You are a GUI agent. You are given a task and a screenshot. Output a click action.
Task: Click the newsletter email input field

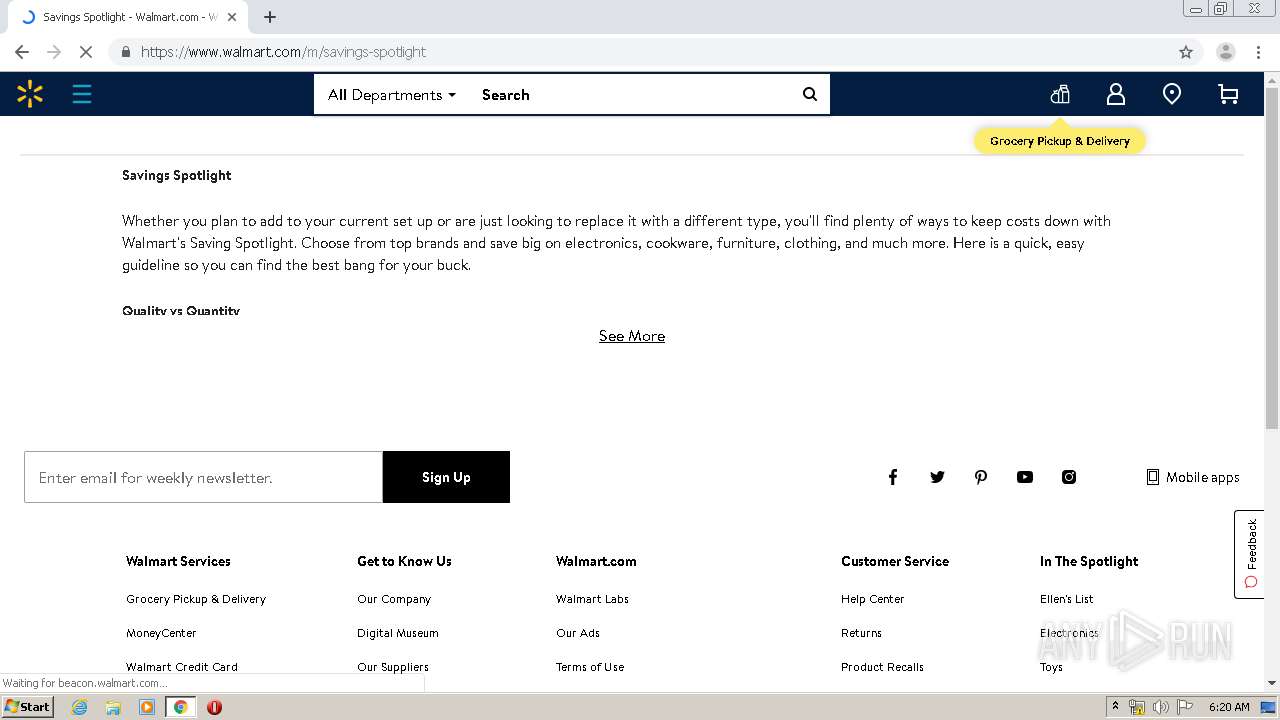point(204,477)
